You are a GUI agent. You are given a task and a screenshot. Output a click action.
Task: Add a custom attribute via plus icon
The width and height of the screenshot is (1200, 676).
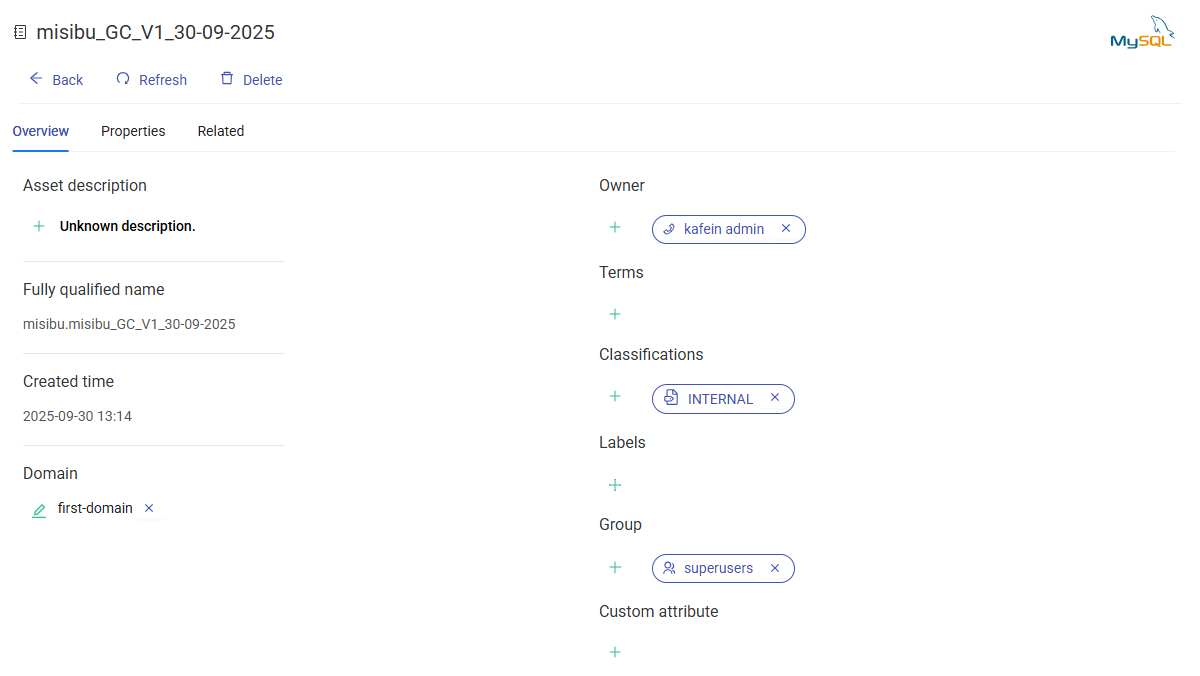[615, 652]
